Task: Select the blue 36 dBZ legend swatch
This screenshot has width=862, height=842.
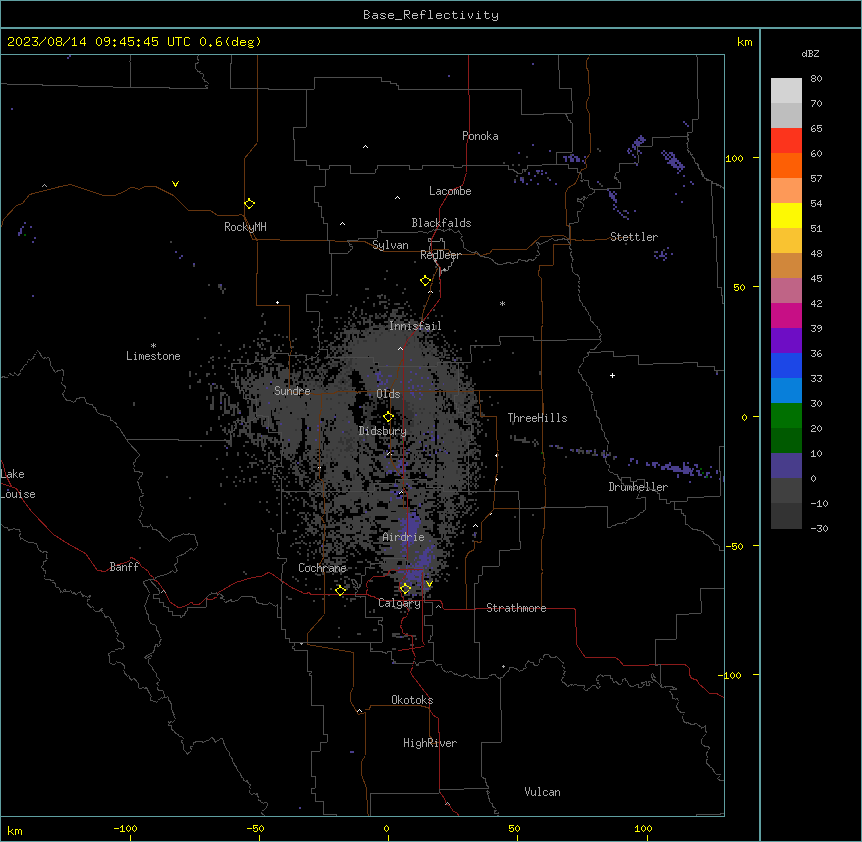Action: pos(786,365)
